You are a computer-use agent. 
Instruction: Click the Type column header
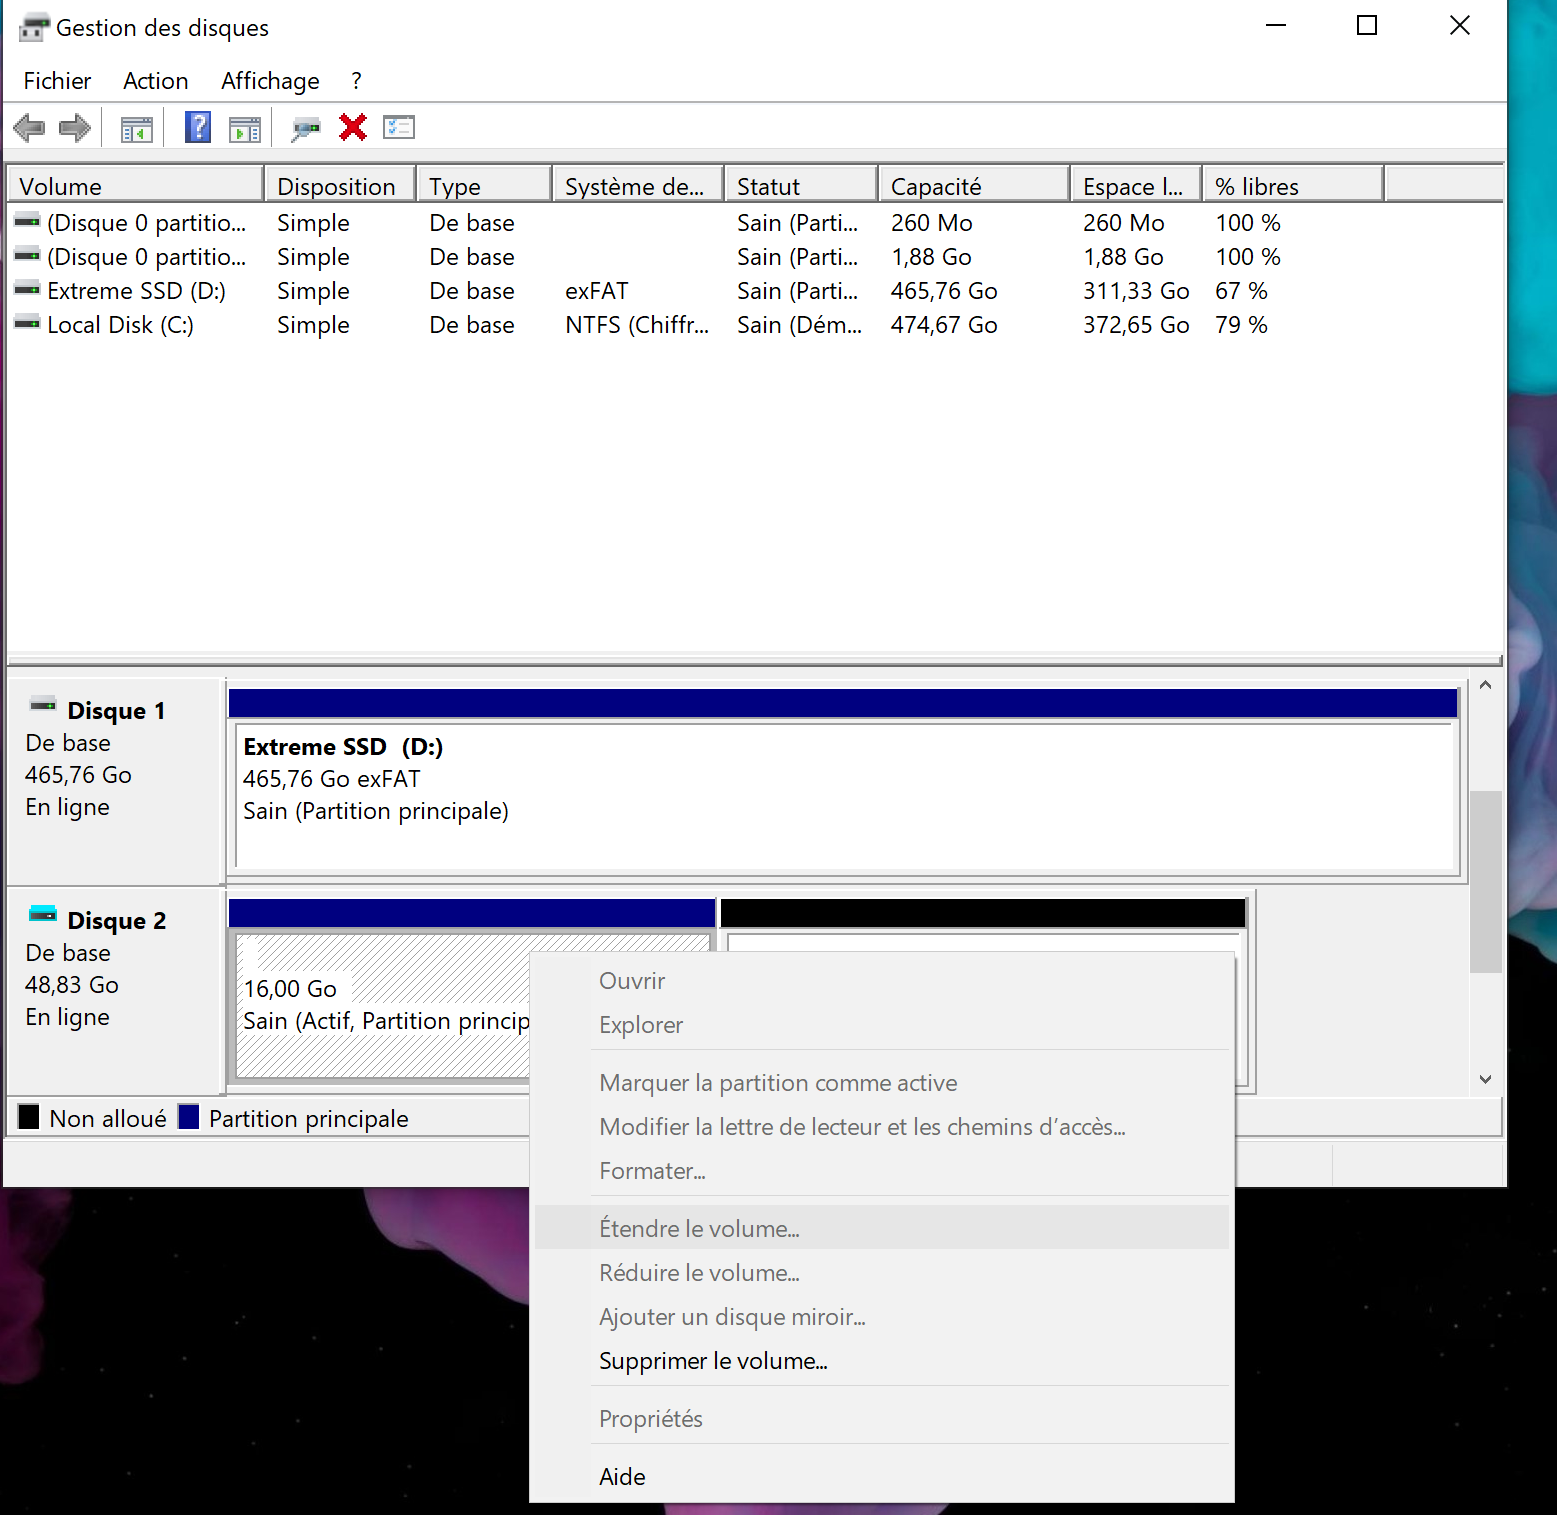pyautogui.click(x=484, y=186)
